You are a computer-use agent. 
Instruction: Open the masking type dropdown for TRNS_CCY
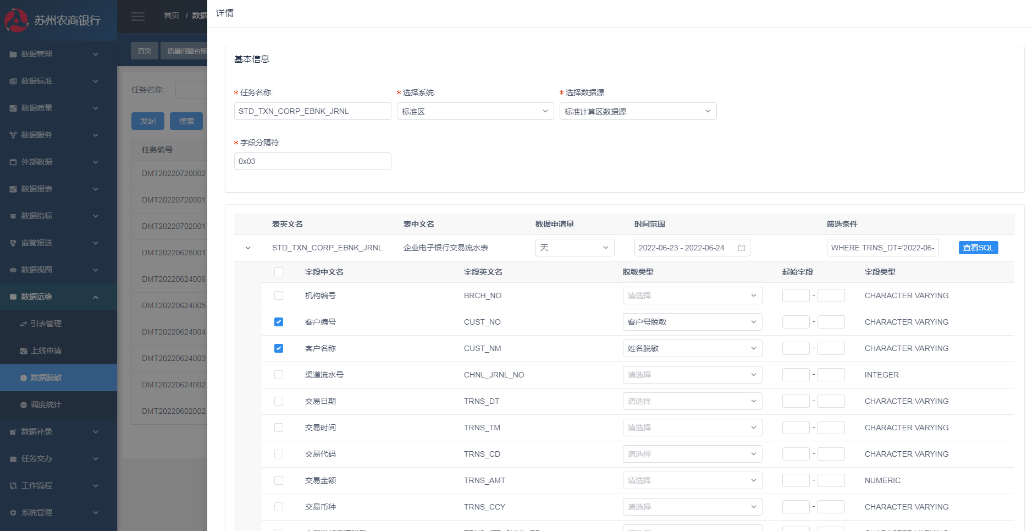(x=692, y=507)
